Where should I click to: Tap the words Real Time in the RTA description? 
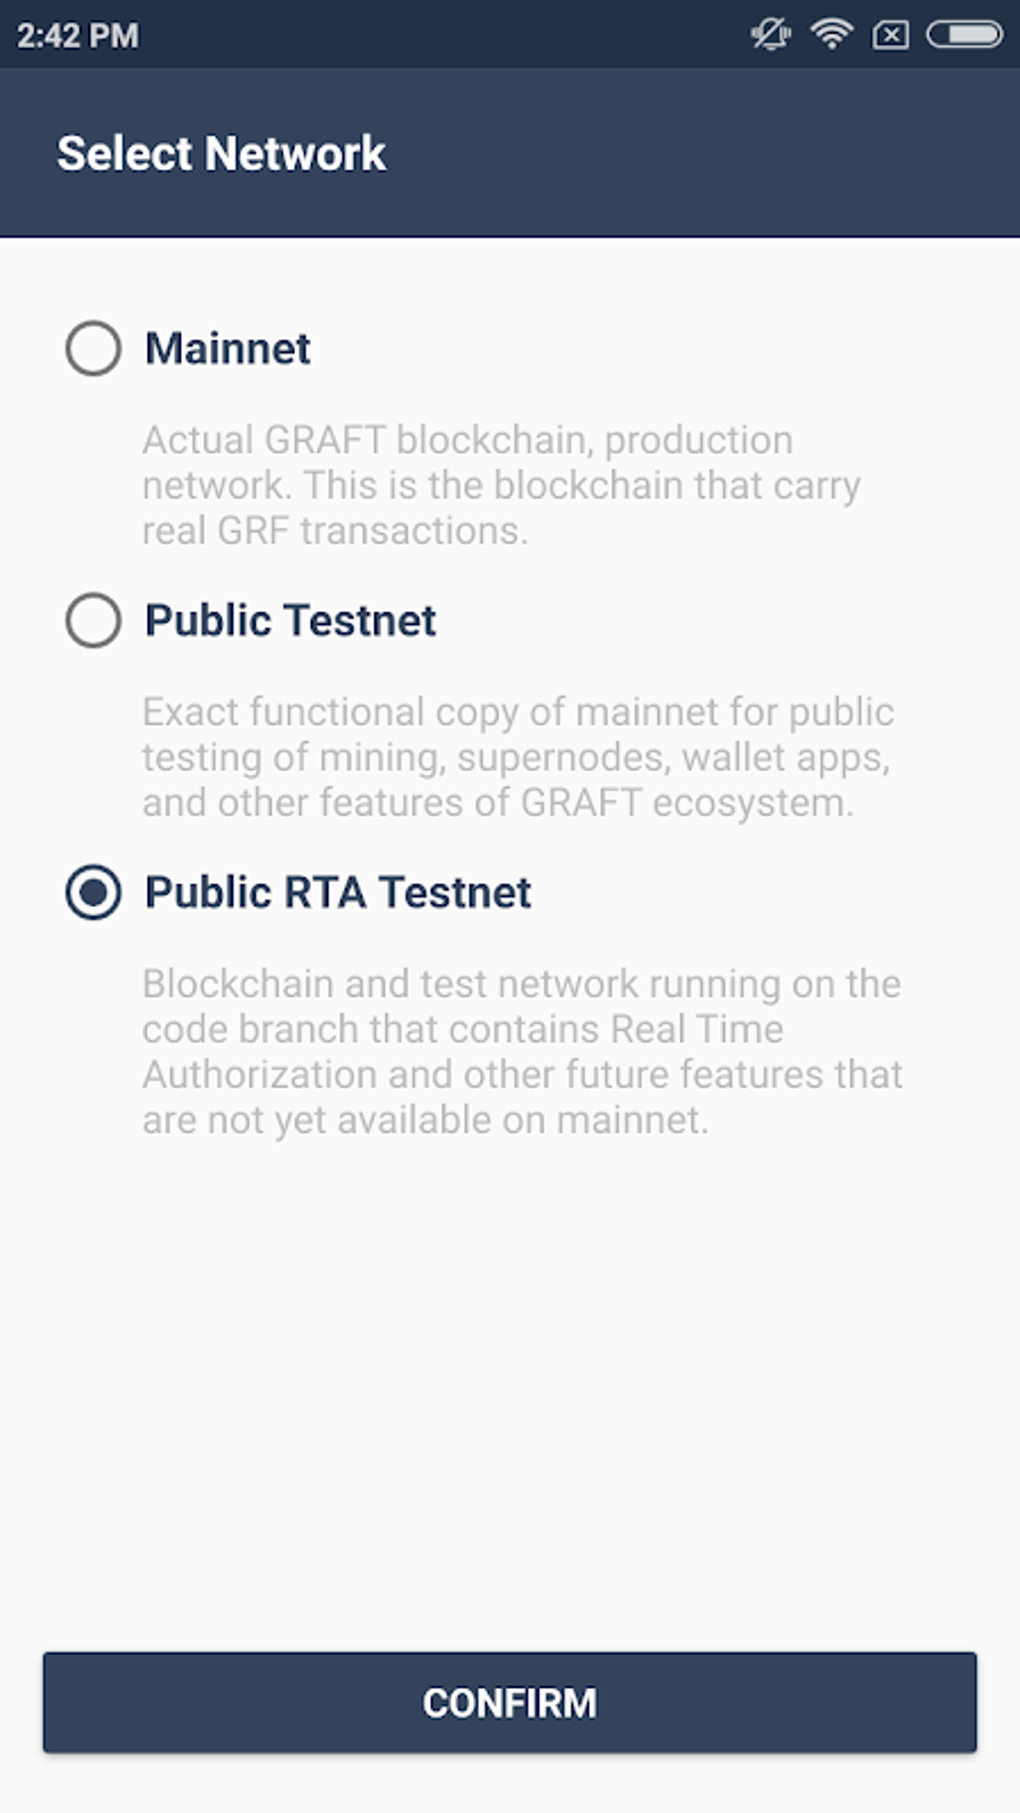point(697,1029)
